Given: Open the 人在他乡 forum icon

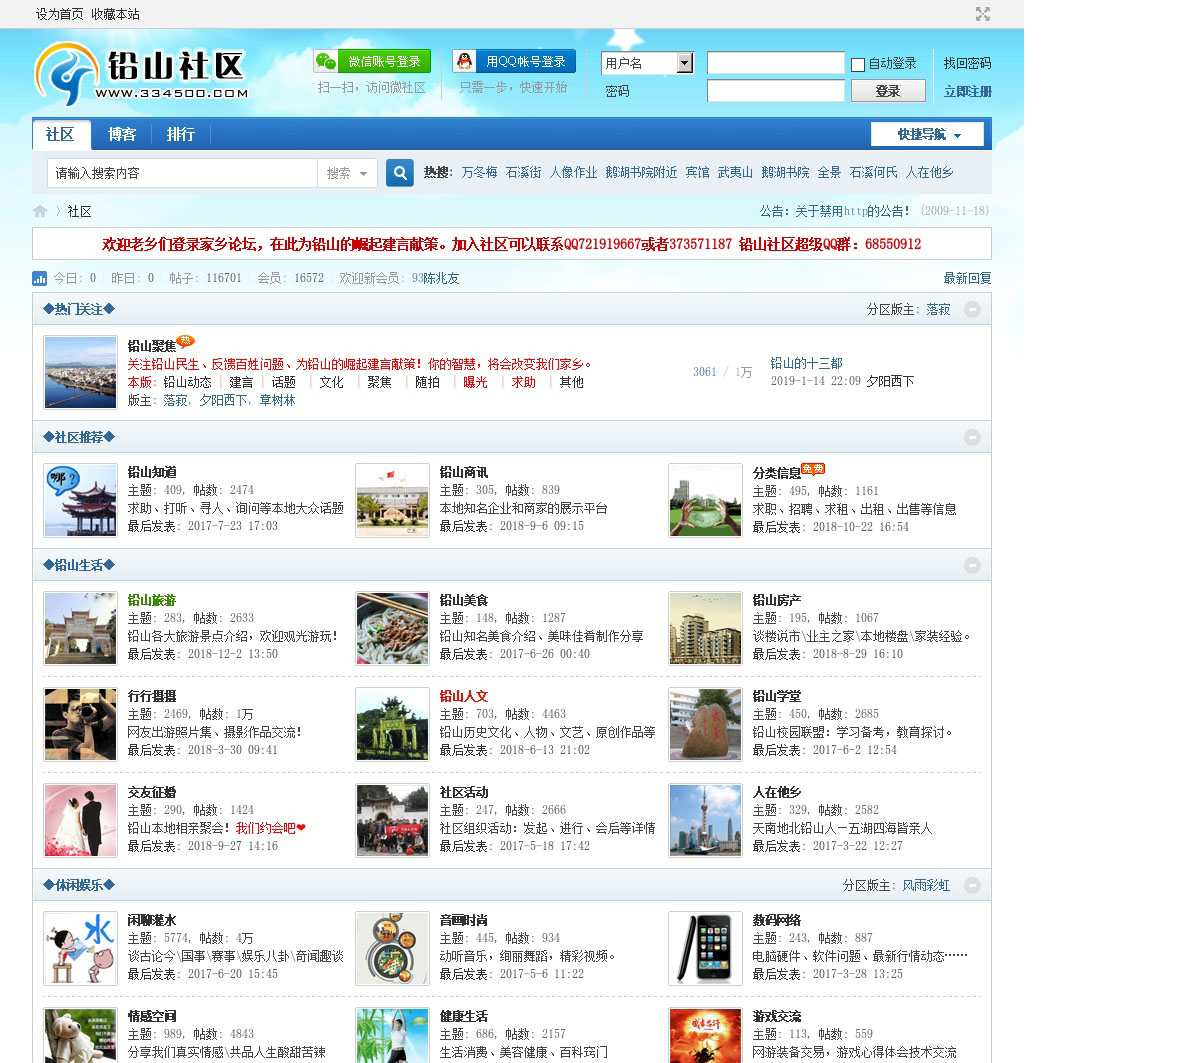Looking at the screenshot, I should (x=705, y=820).
